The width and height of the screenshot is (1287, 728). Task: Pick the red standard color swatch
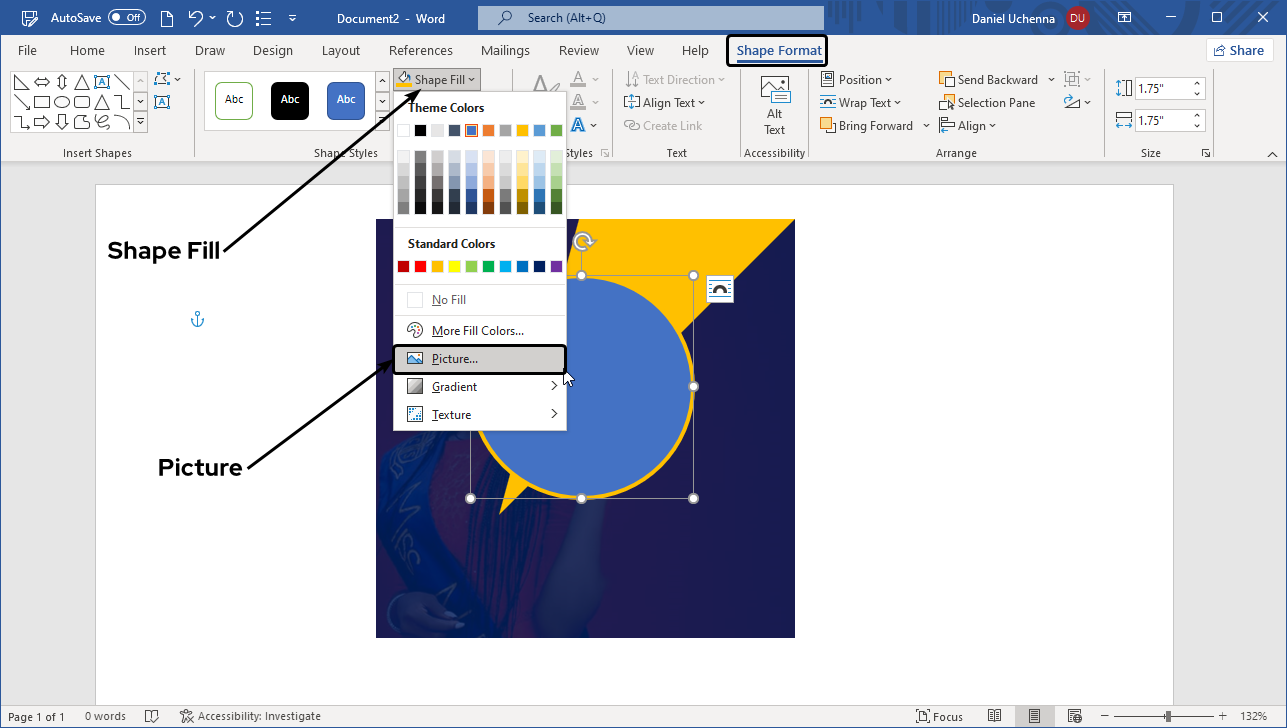421,266
